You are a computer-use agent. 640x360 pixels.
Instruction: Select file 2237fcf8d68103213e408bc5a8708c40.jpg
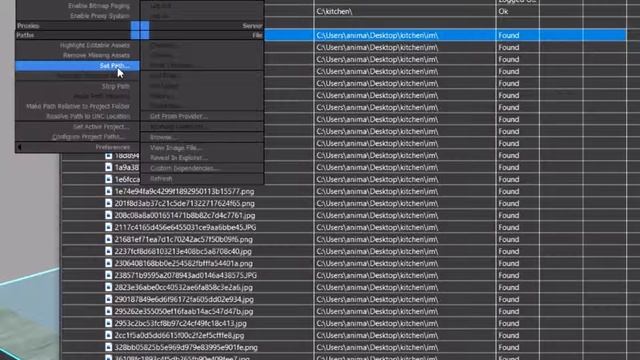183,251
